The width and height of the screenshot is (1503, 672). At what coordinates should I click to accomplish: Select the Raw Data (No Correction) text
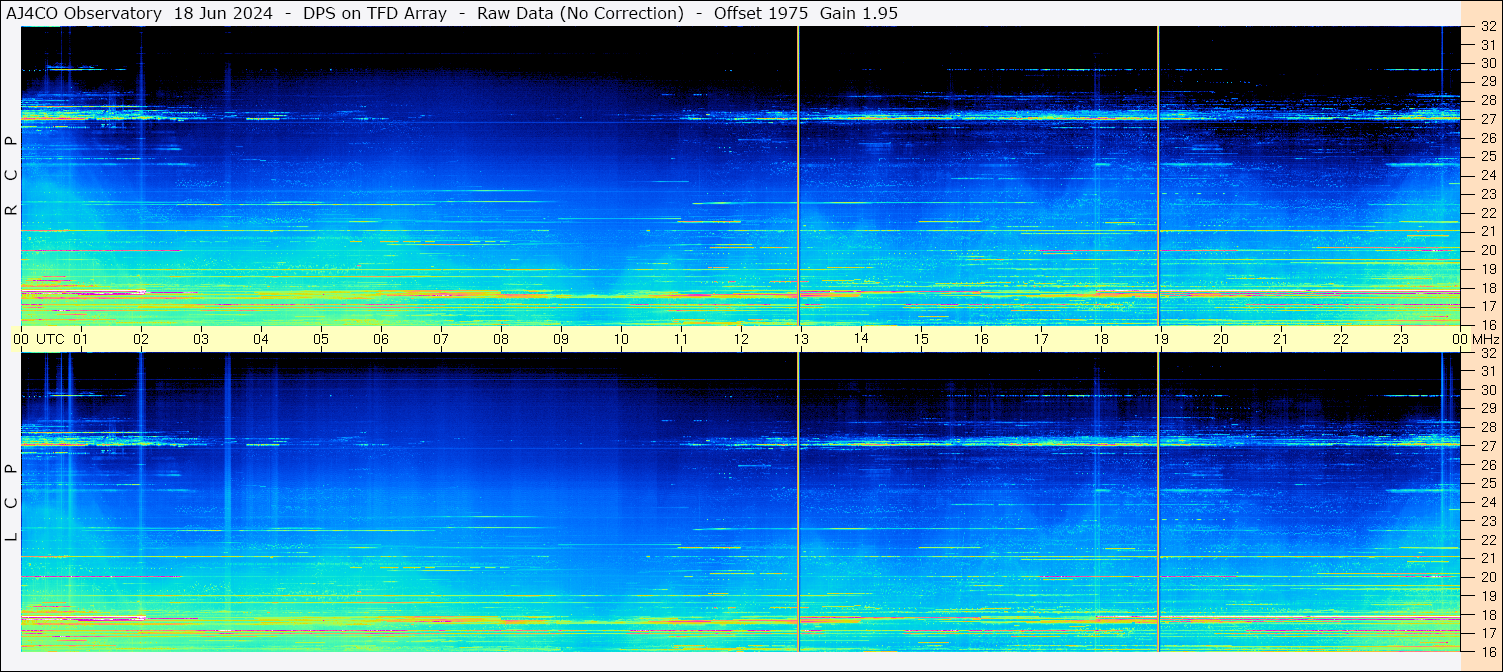[580, 14]
